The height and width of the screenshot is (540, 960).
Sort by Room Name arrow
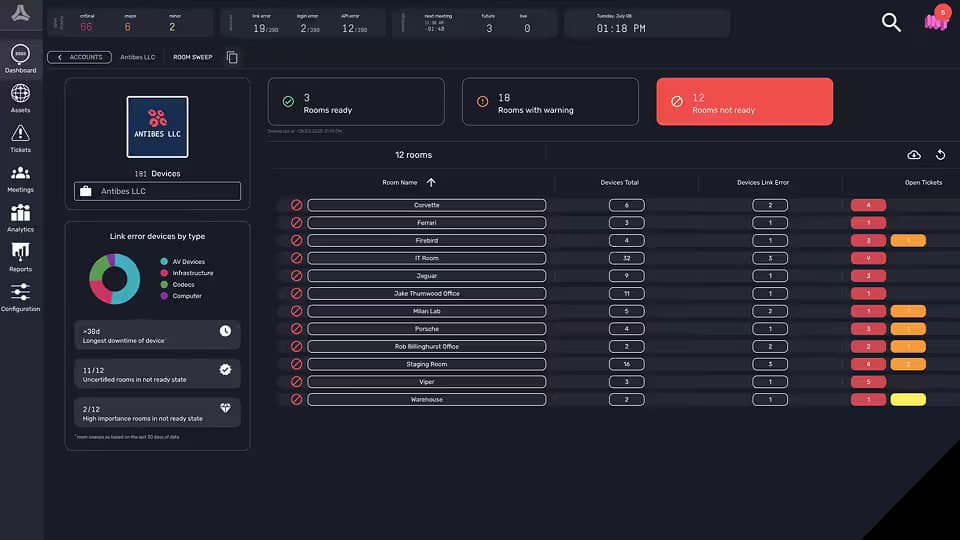[431, 183]
